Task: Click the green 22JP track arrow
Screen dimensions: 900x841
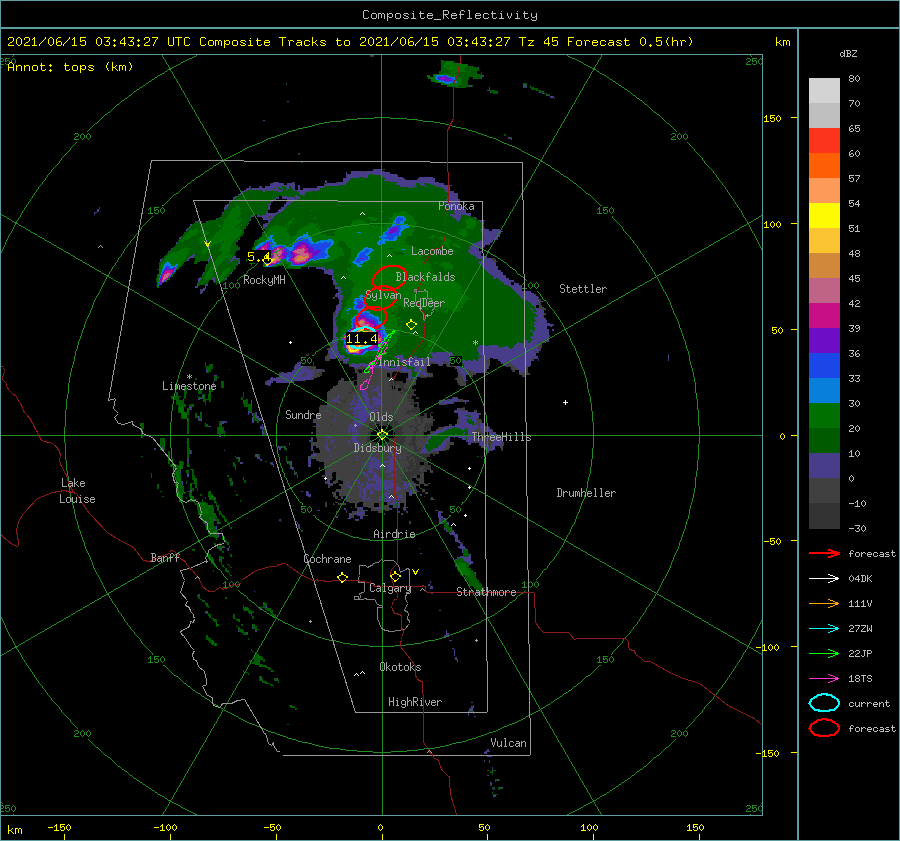Action: click(824, 653)
